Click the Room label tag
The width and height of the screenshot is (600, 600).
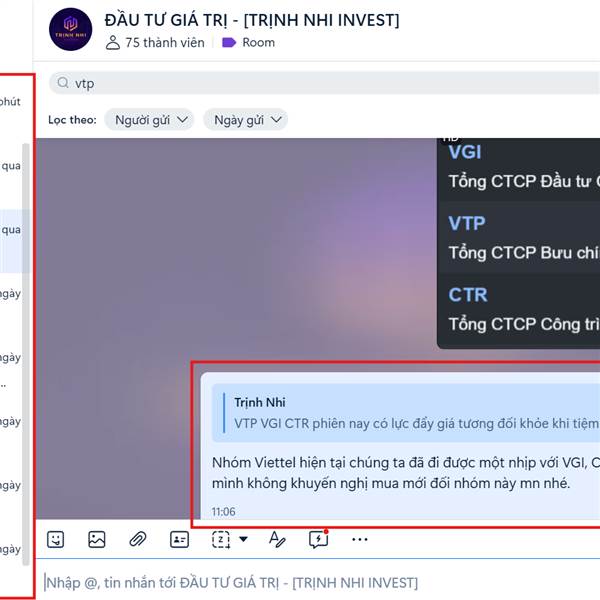[x=248, y=42]
